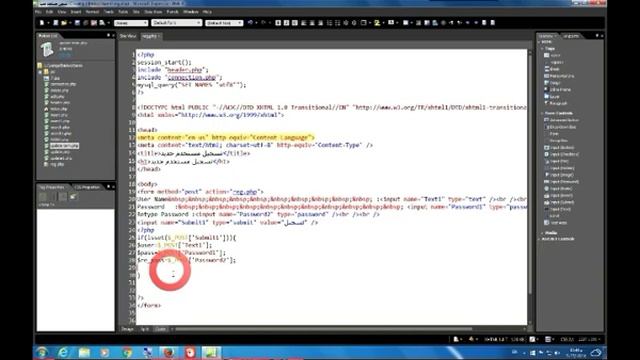Insert Image tag from Toolbox
The image size is (640, 360).
(x=553, y=83)
